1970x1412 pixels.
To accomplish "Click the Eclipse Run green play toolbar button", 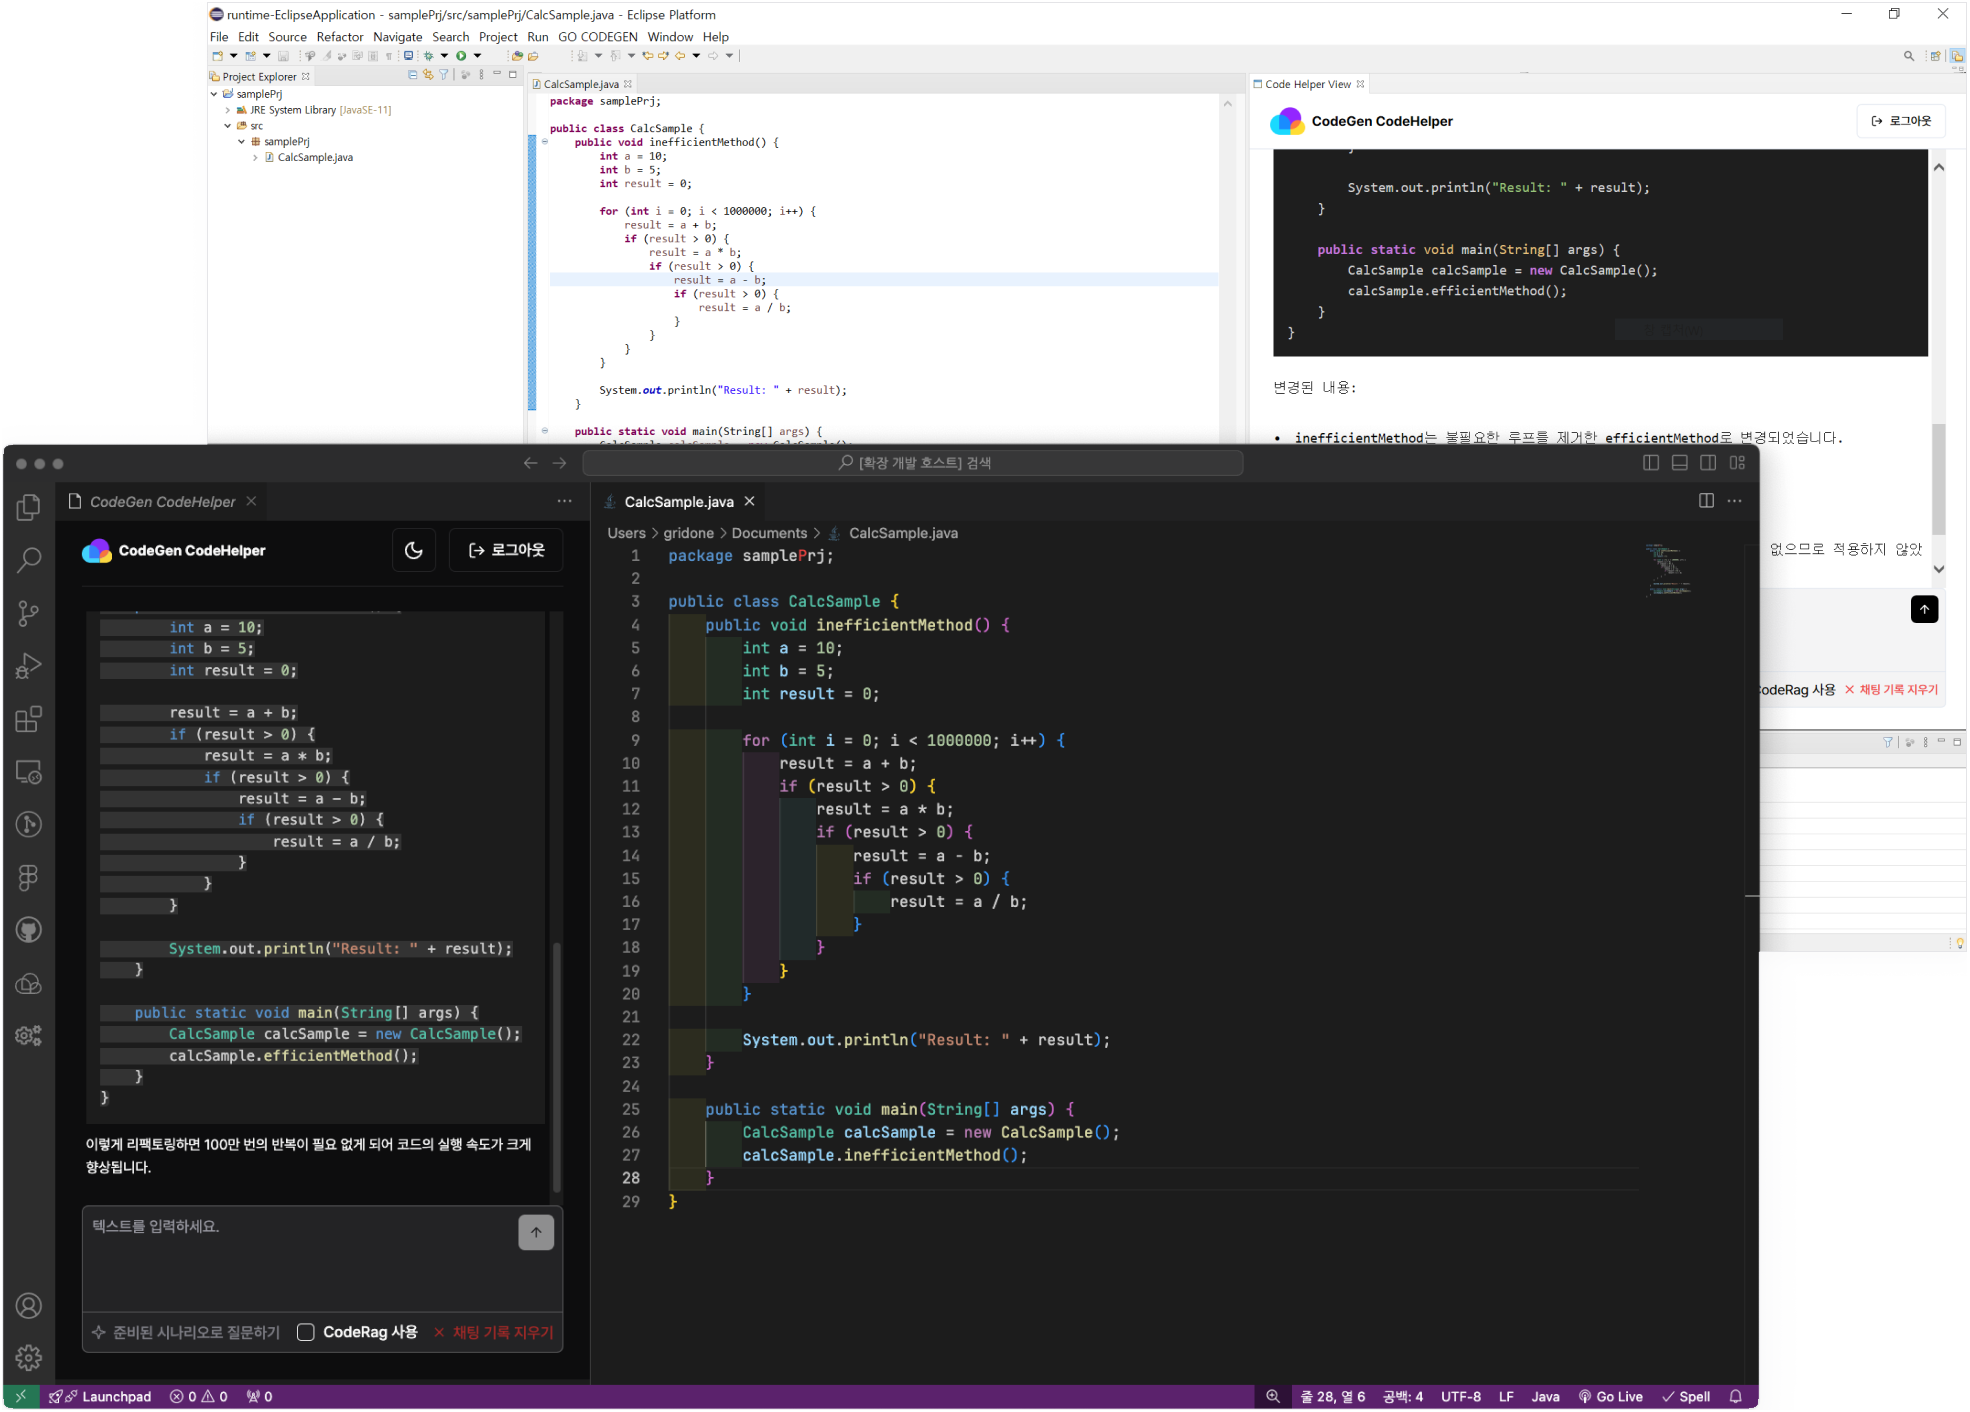I will 461,56.
